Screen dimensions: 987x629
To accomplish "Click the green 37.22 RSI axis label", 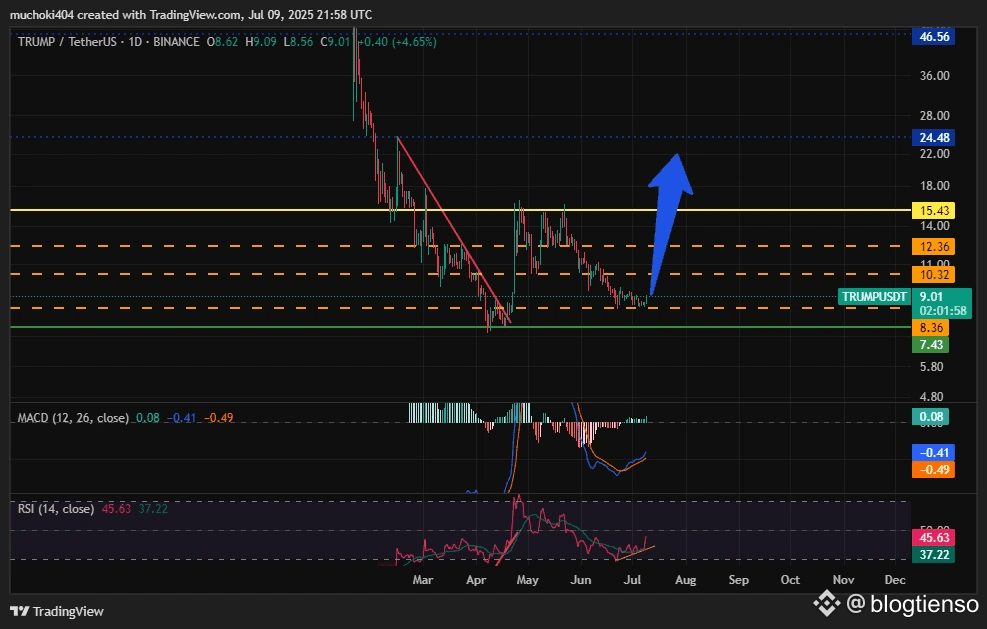I will [x=933, y=555].
